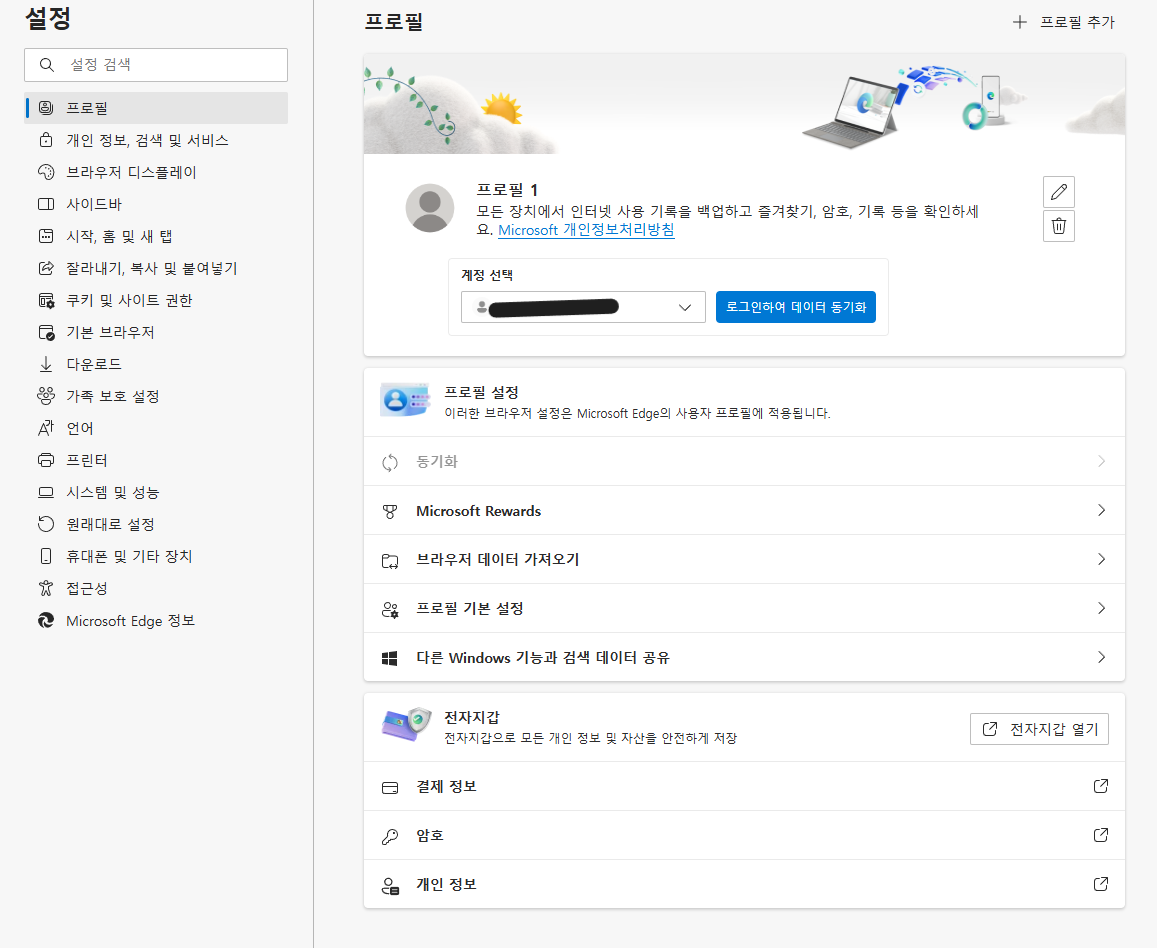Click the 브라우저 데이터 가져오기 folder icon
The width and height of the screenshot is (1157, 948).
tap(390, 560)
